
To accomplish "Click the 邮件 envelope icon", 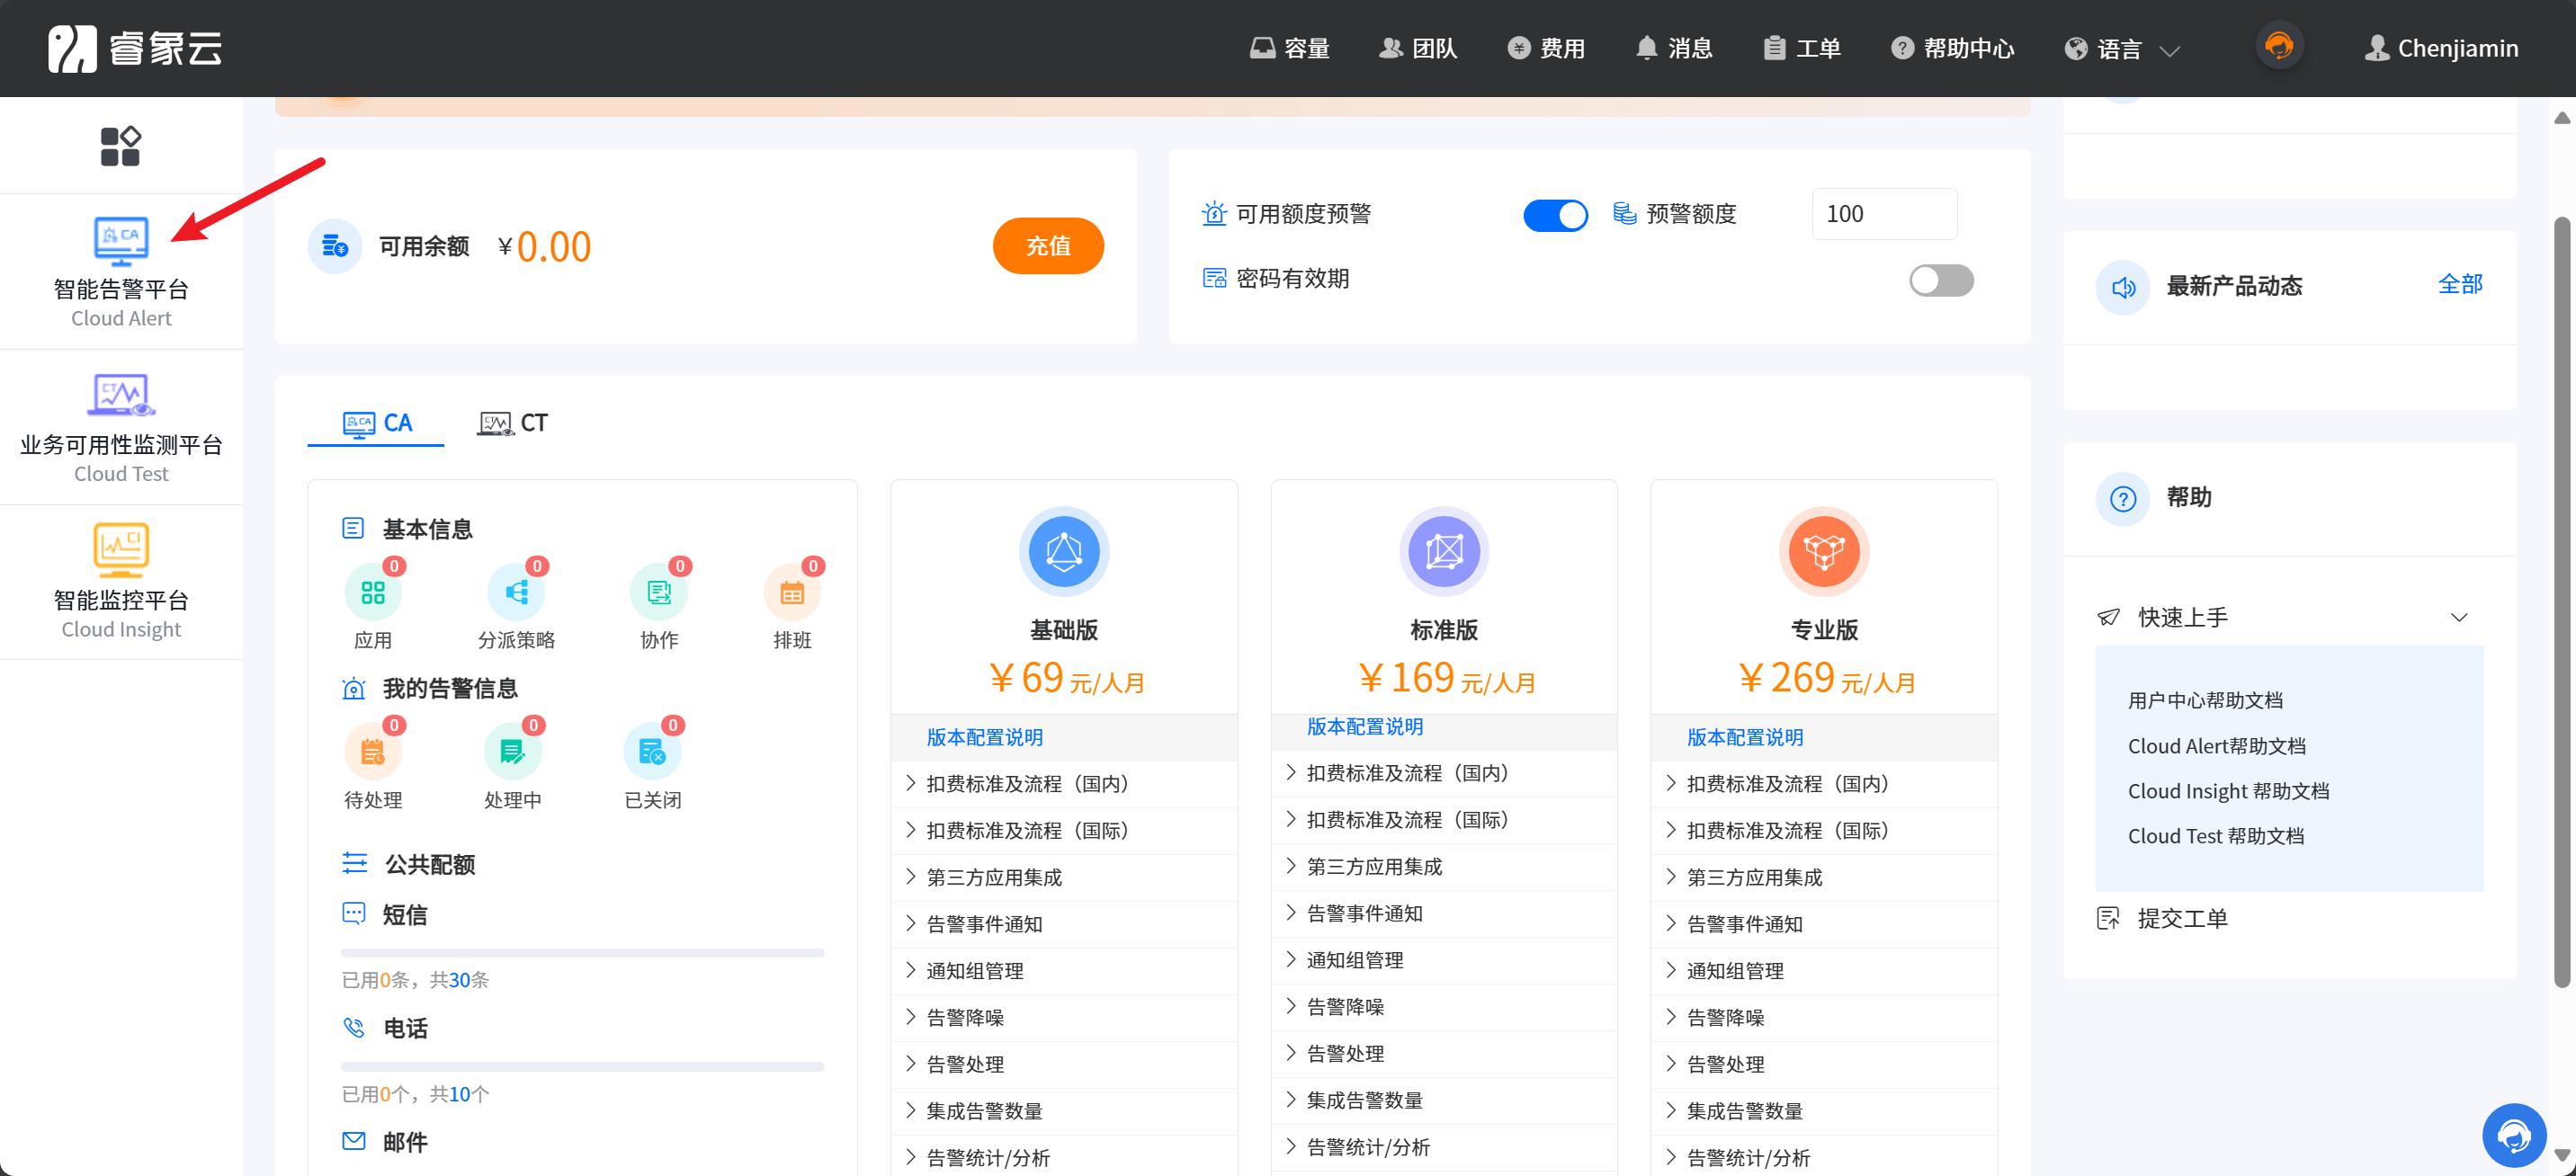I will click(x=354, y=1141).
